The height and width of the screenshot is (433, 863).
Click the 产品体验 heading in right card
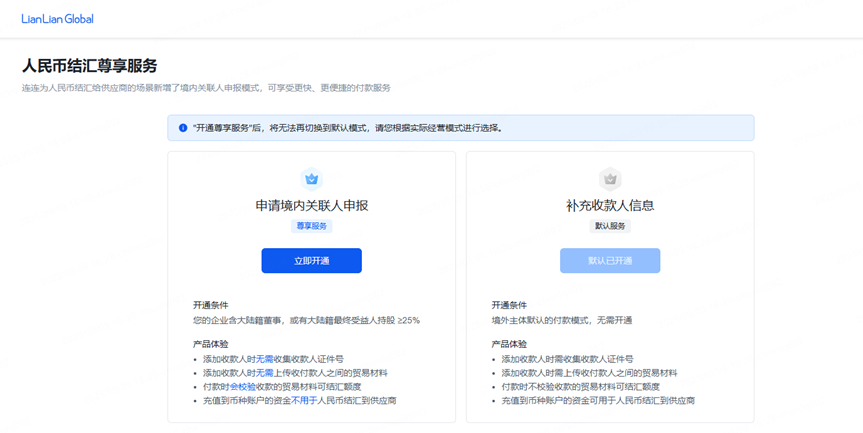509,344
